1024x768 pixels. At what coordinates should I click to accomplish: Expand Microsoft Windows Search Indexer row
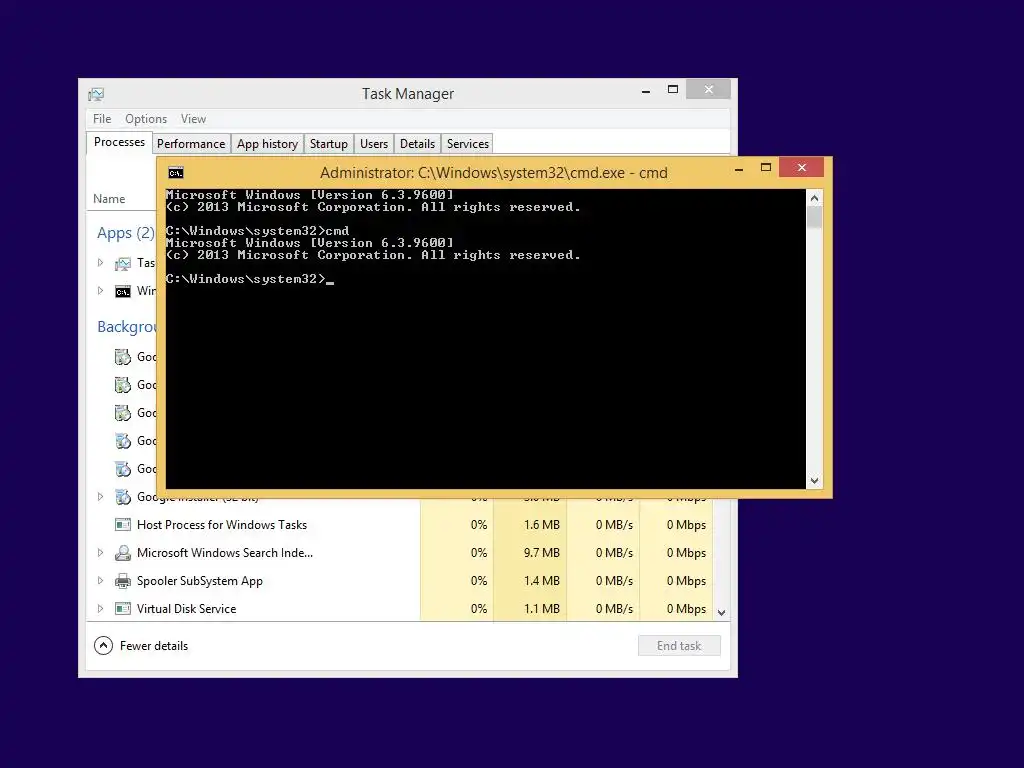click(100, 552)
